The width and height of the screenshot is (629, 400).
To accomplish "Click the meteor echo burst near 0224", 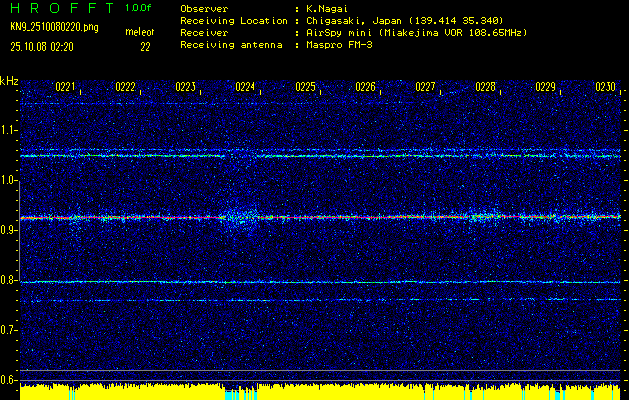I will click(x=240, y=217).
